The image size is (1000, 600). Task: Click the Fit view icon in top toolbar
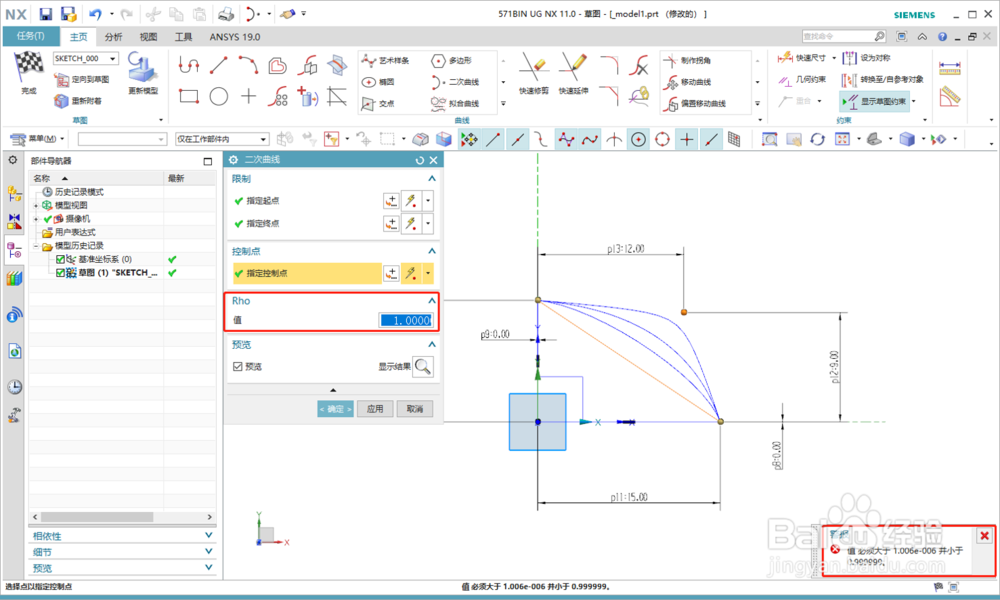pos(842,139)
